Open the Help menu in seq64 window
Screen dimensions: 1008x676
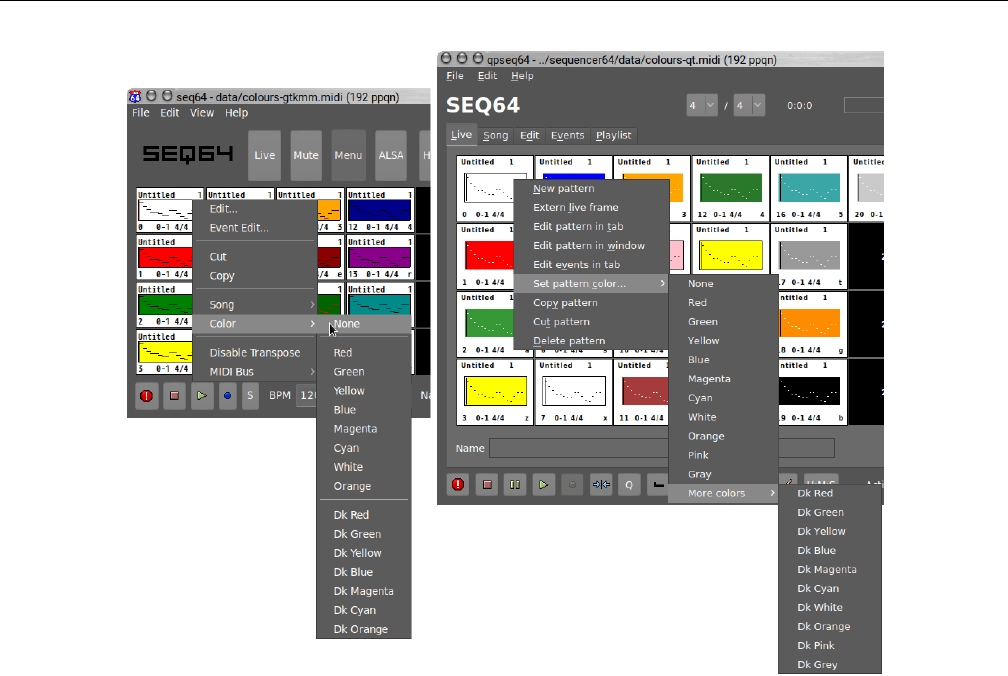pos(236,112)
